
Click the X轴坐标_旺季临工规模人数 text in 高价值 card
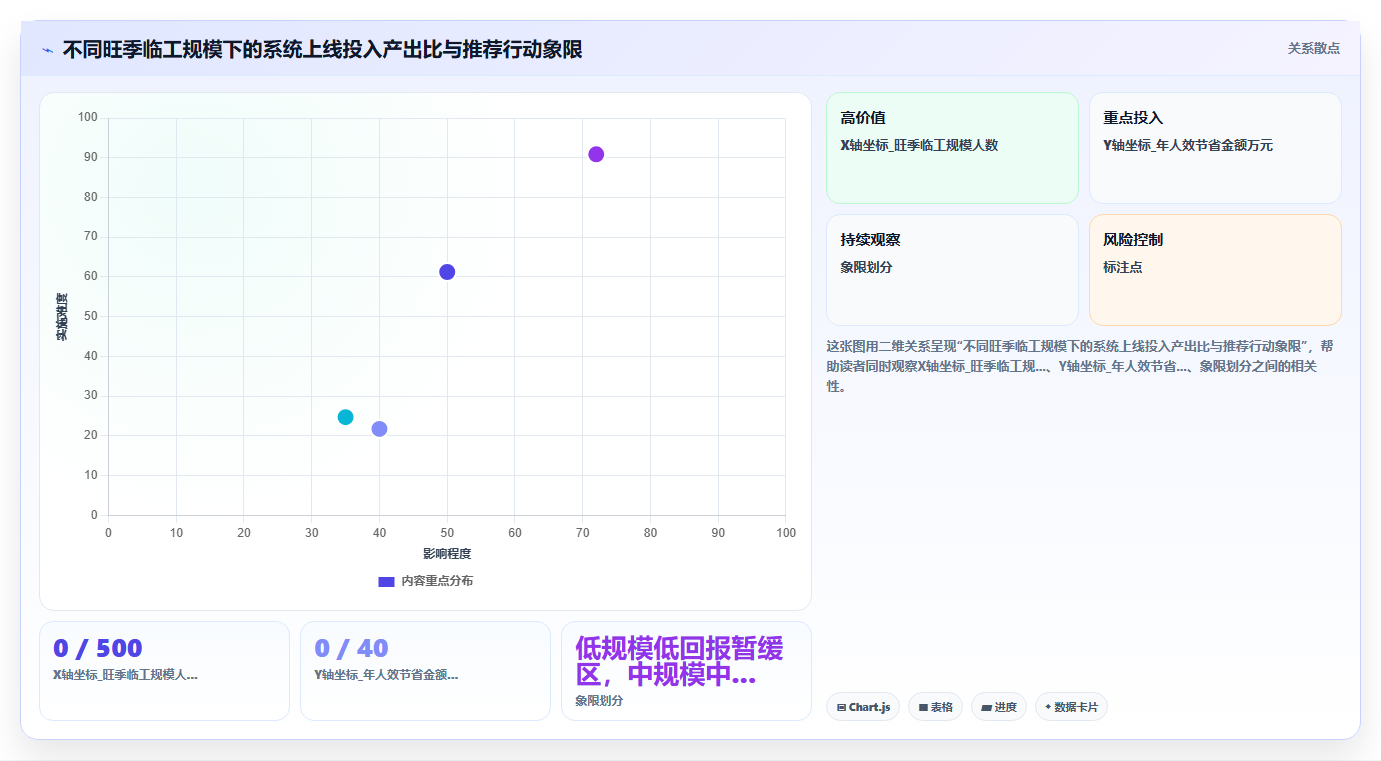click(x=919, y=146)
